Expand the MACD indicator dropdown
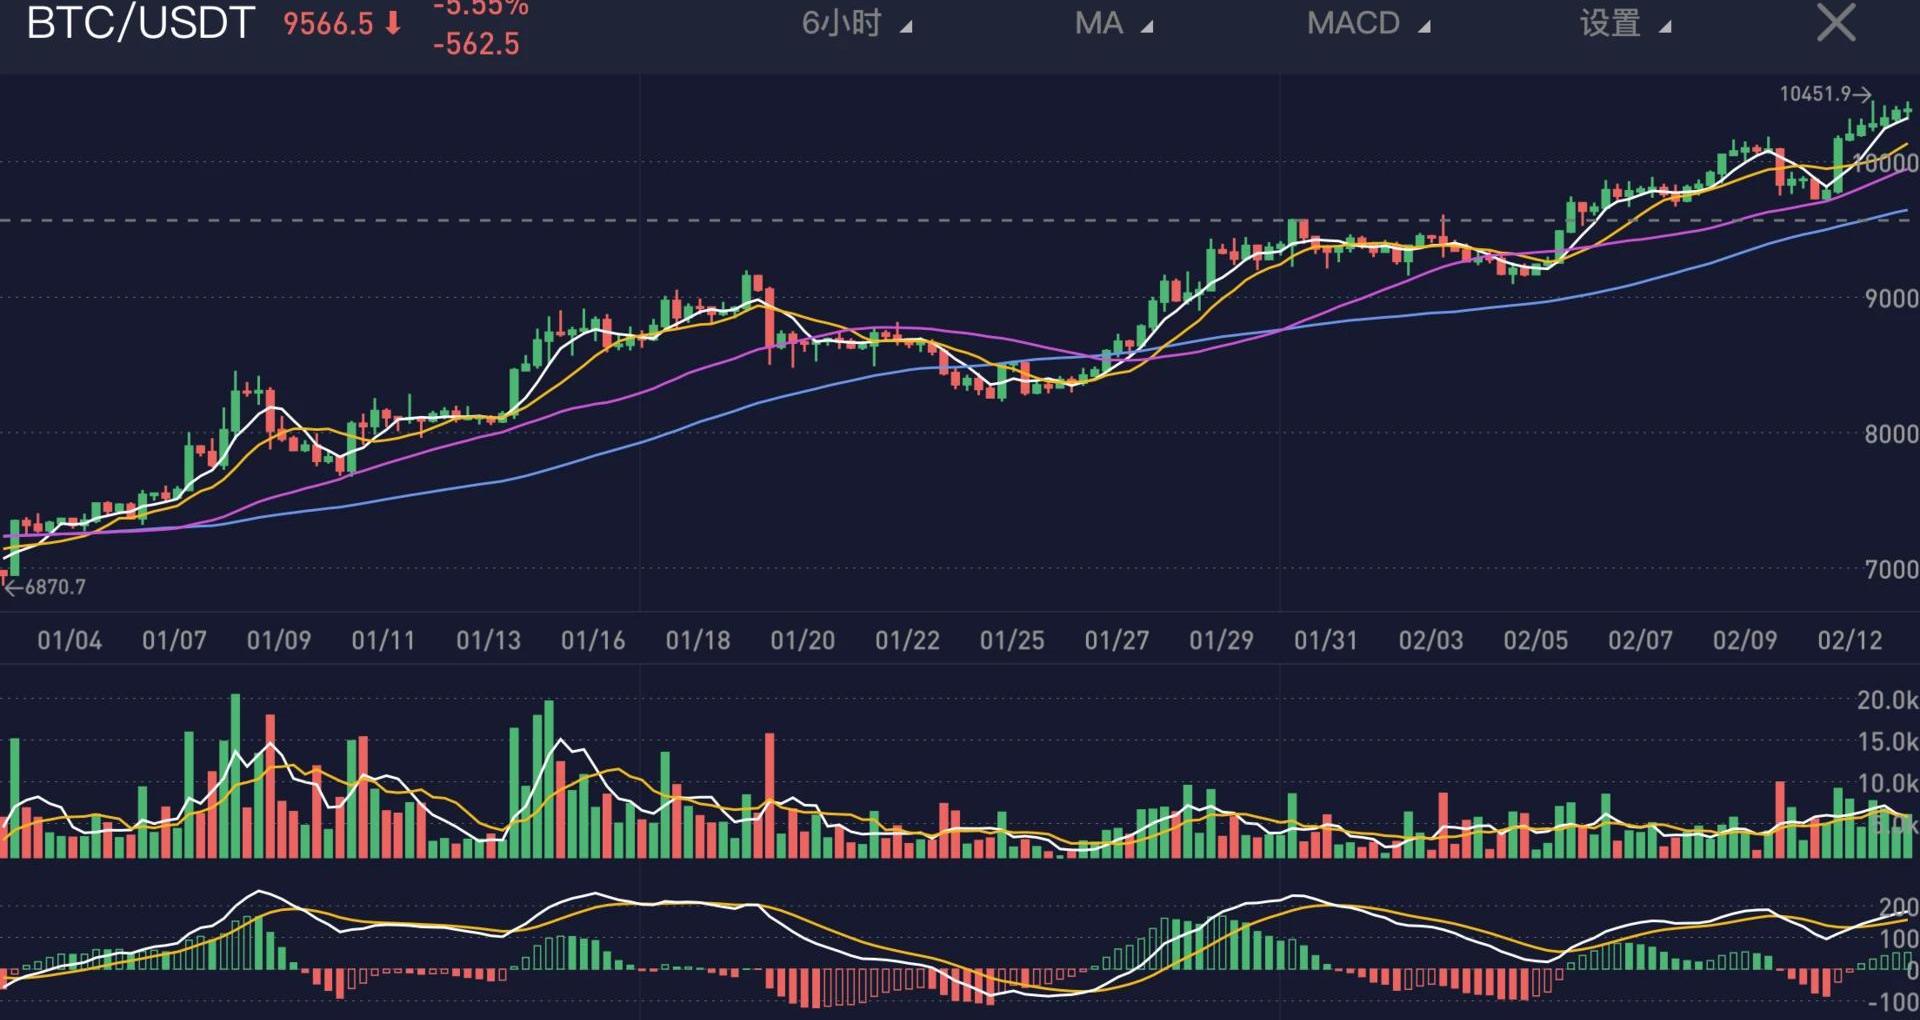This screenshot has height=1020, width=1920. (1366, 23)
